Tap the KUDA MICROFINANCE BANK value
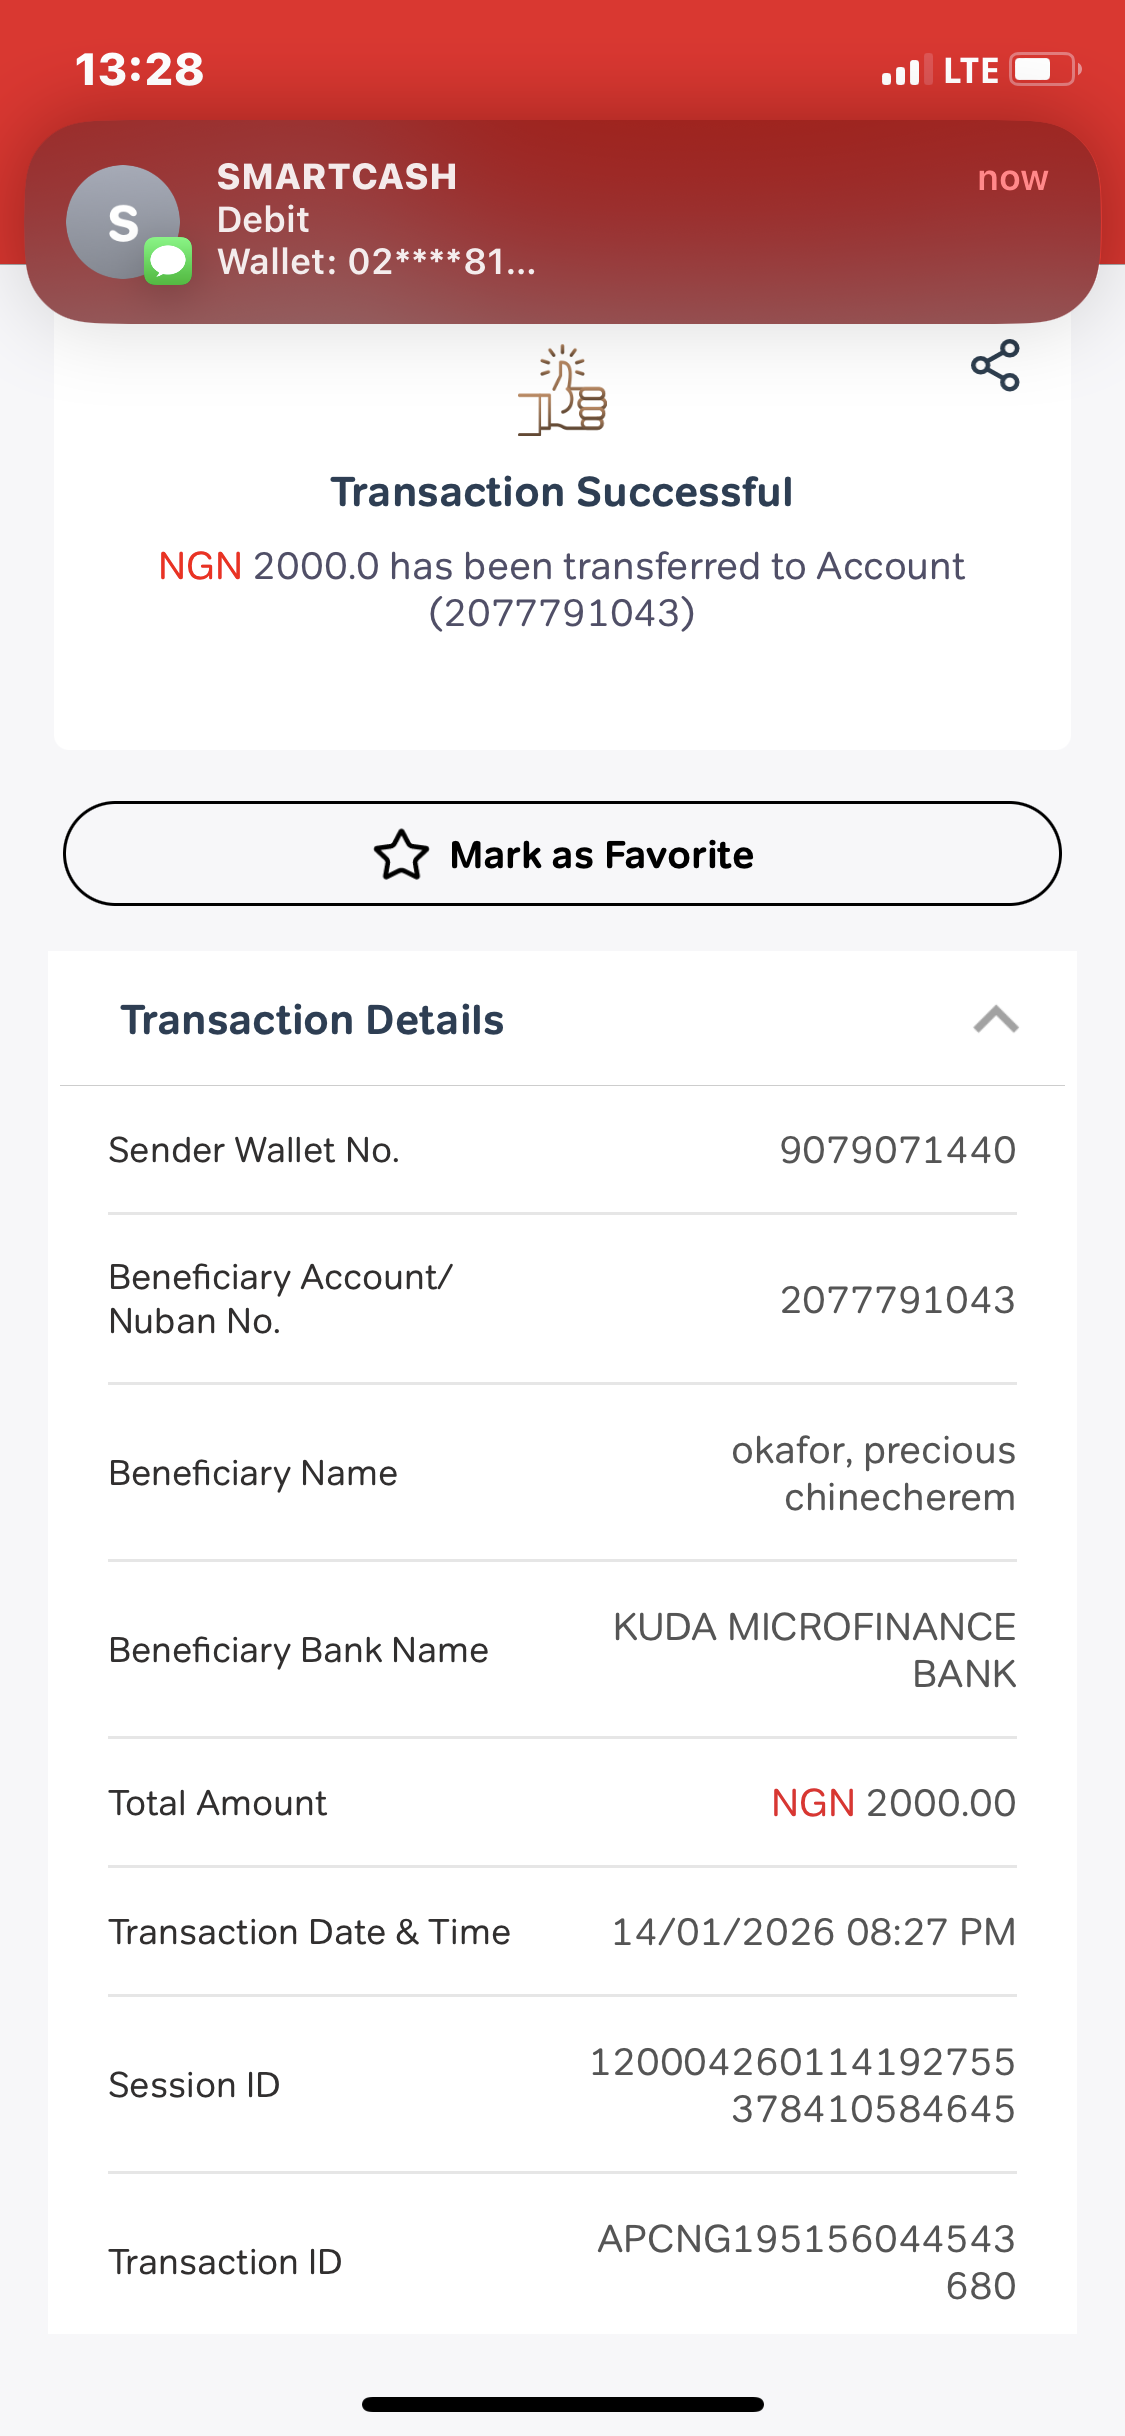This screenshot has height=2436, width=1125. coord(814,1650)
